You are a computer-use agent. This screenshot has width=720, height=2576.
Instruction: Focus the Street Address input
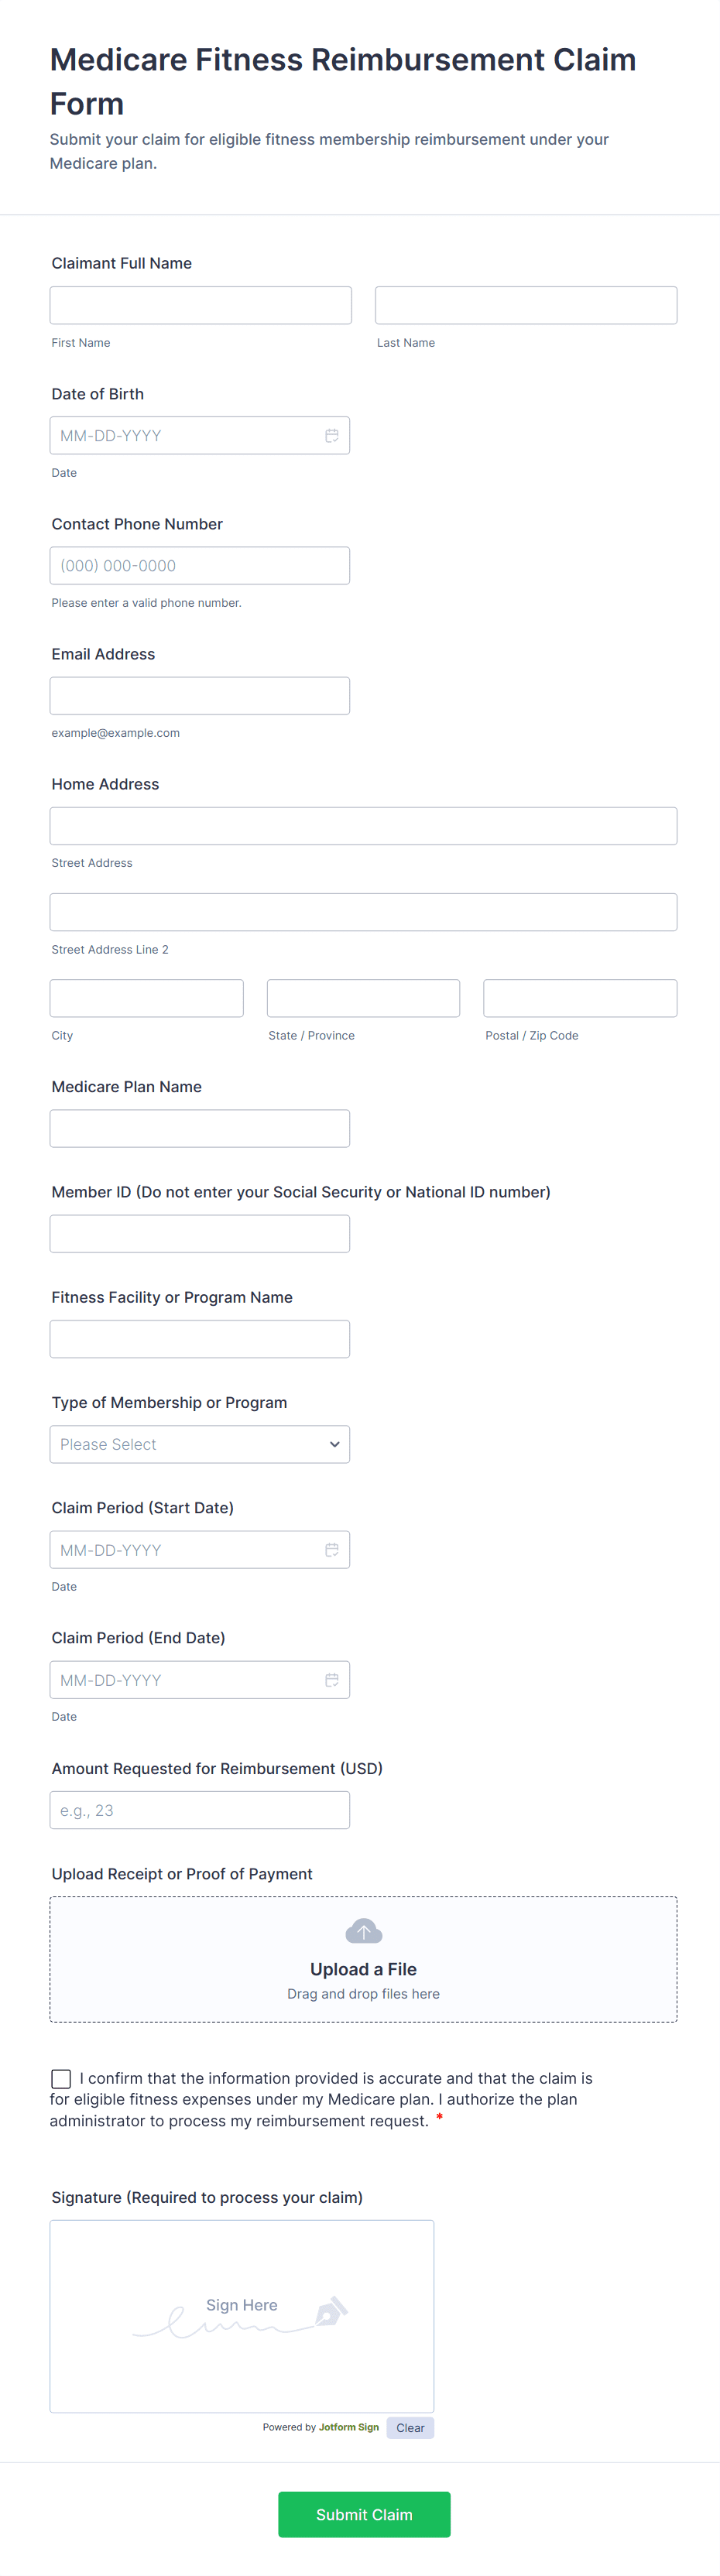click(363, 826)
